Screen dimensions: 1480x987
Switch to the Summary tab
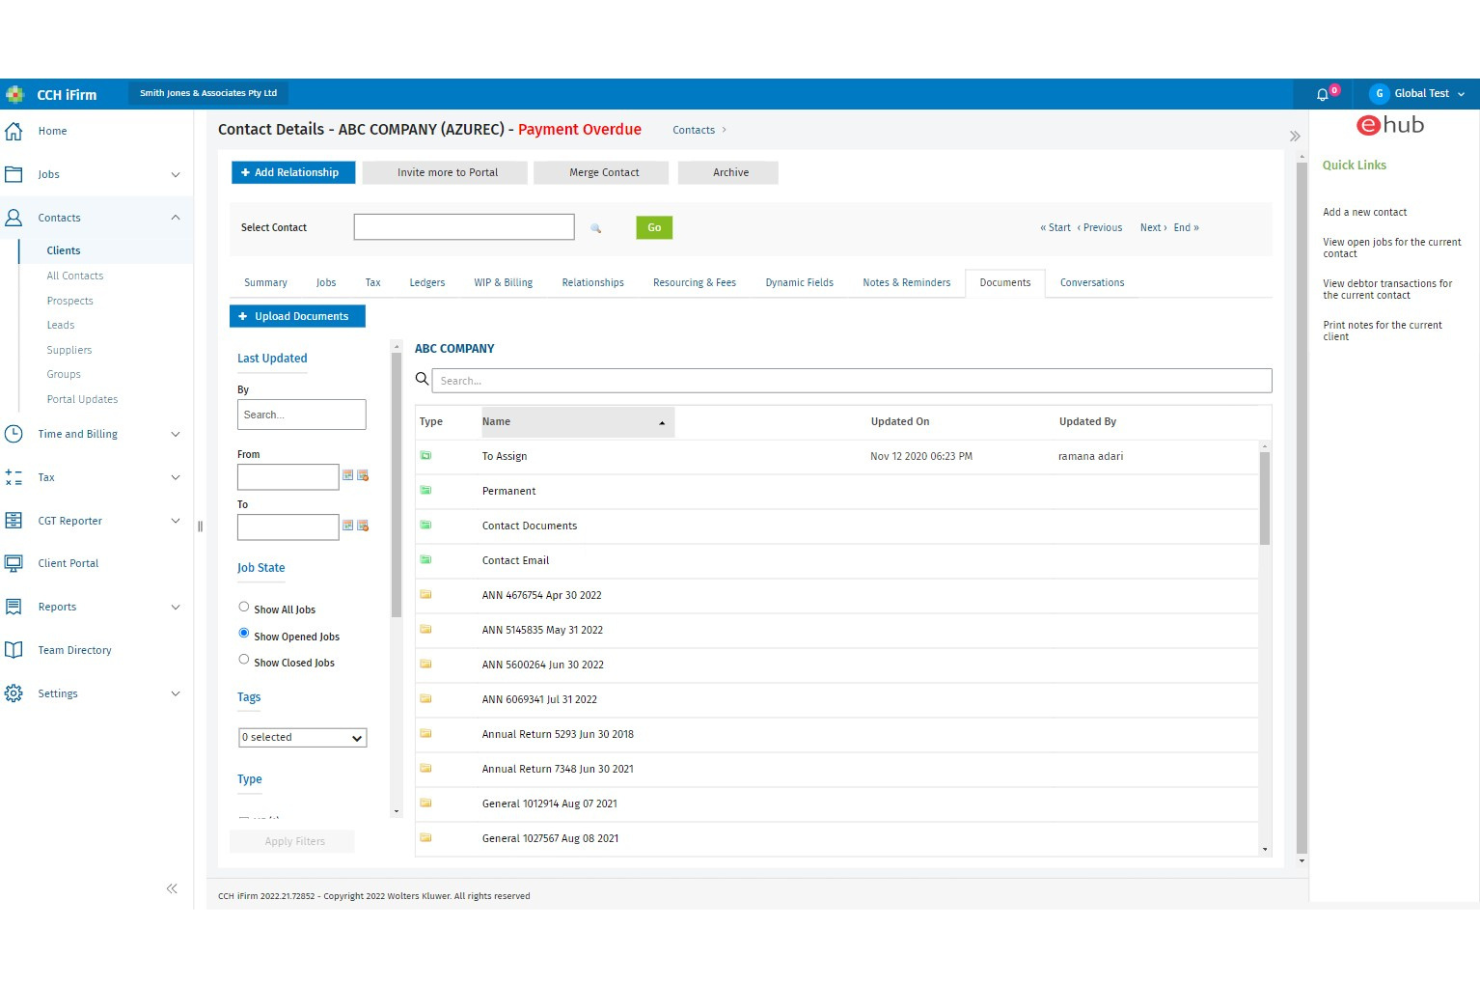tap(266, 283)
